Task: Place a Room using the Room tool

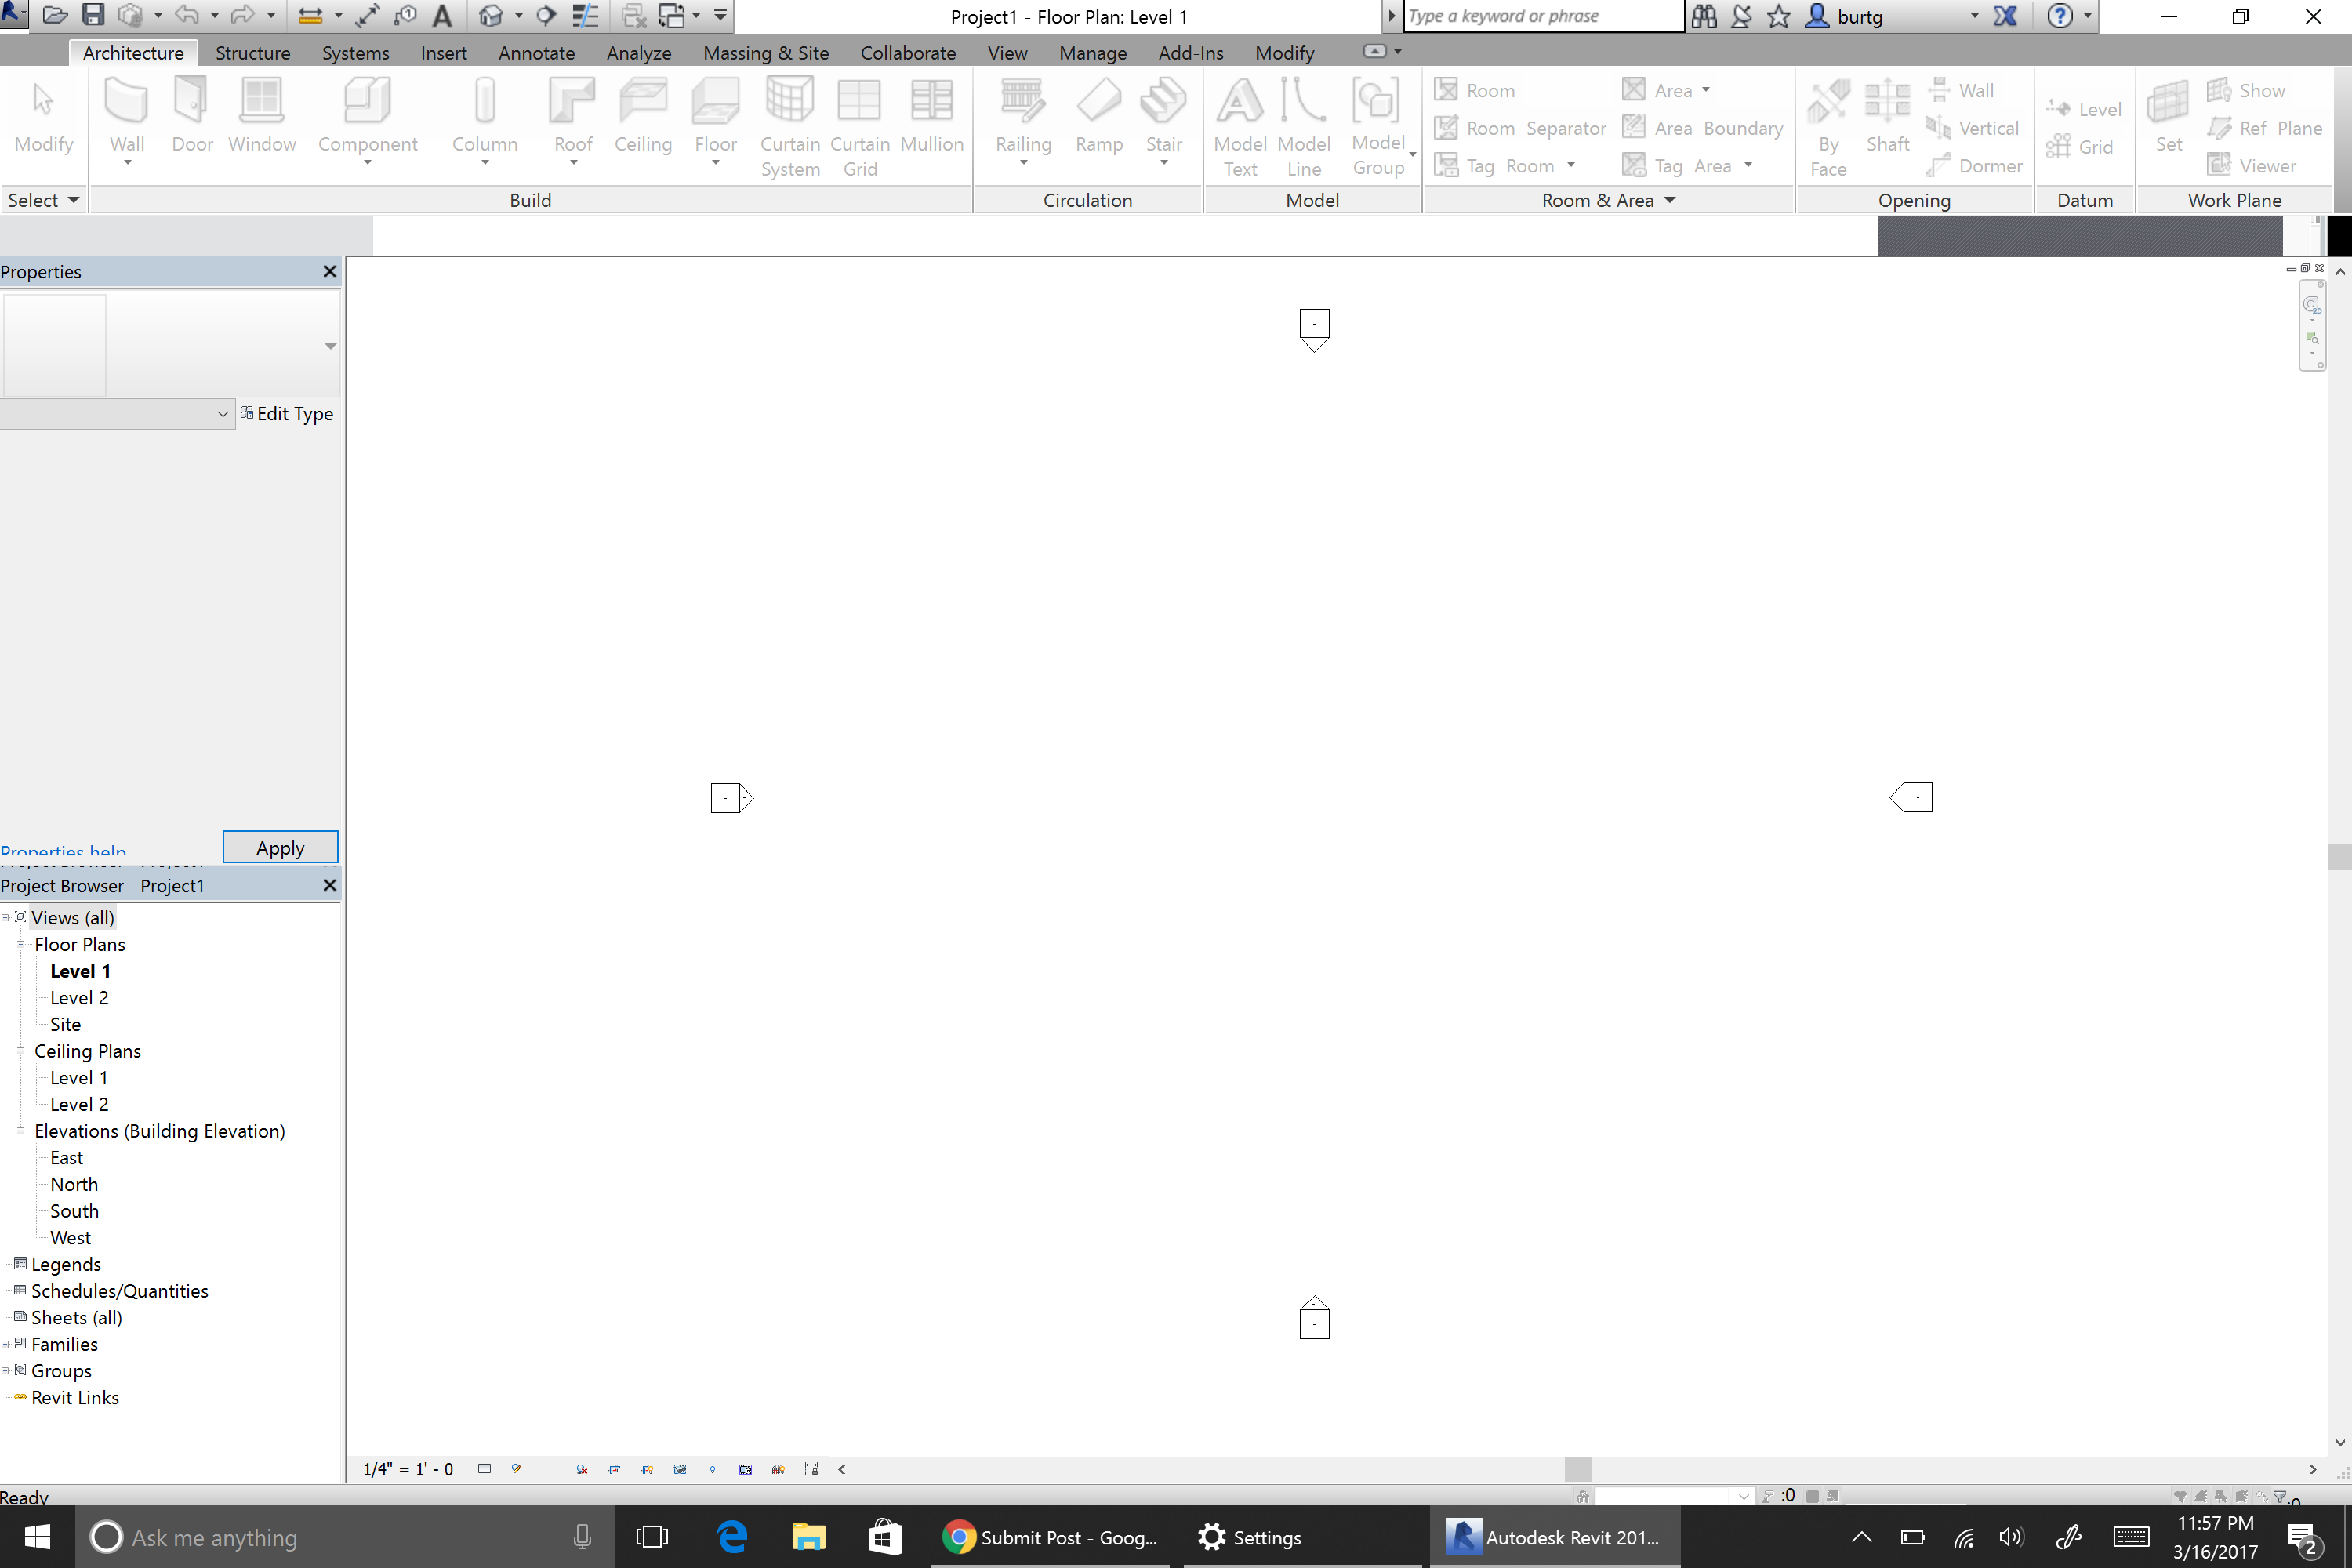Action: click(1489, 89)
